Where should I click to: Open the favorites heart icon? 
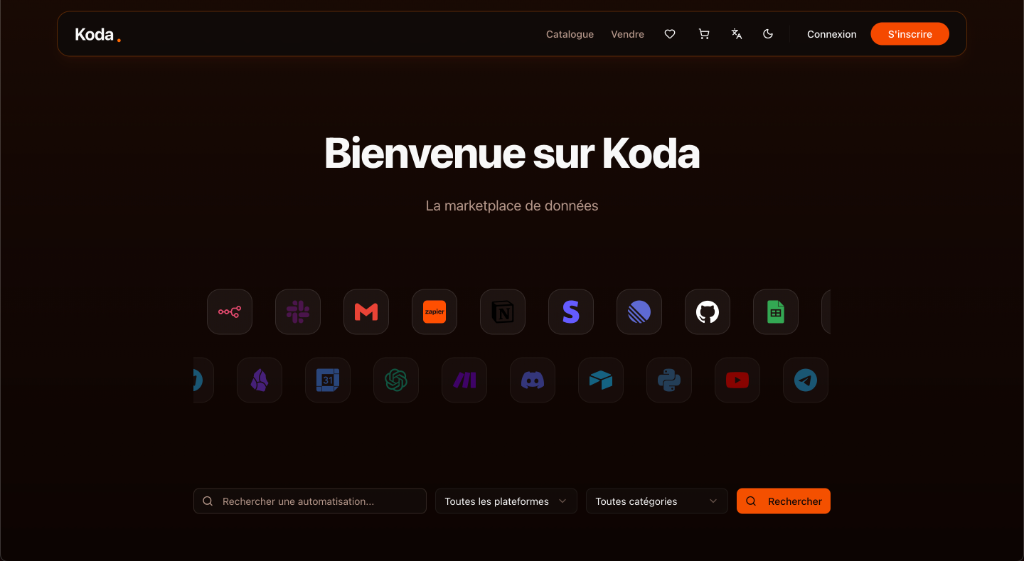[670, 34]
